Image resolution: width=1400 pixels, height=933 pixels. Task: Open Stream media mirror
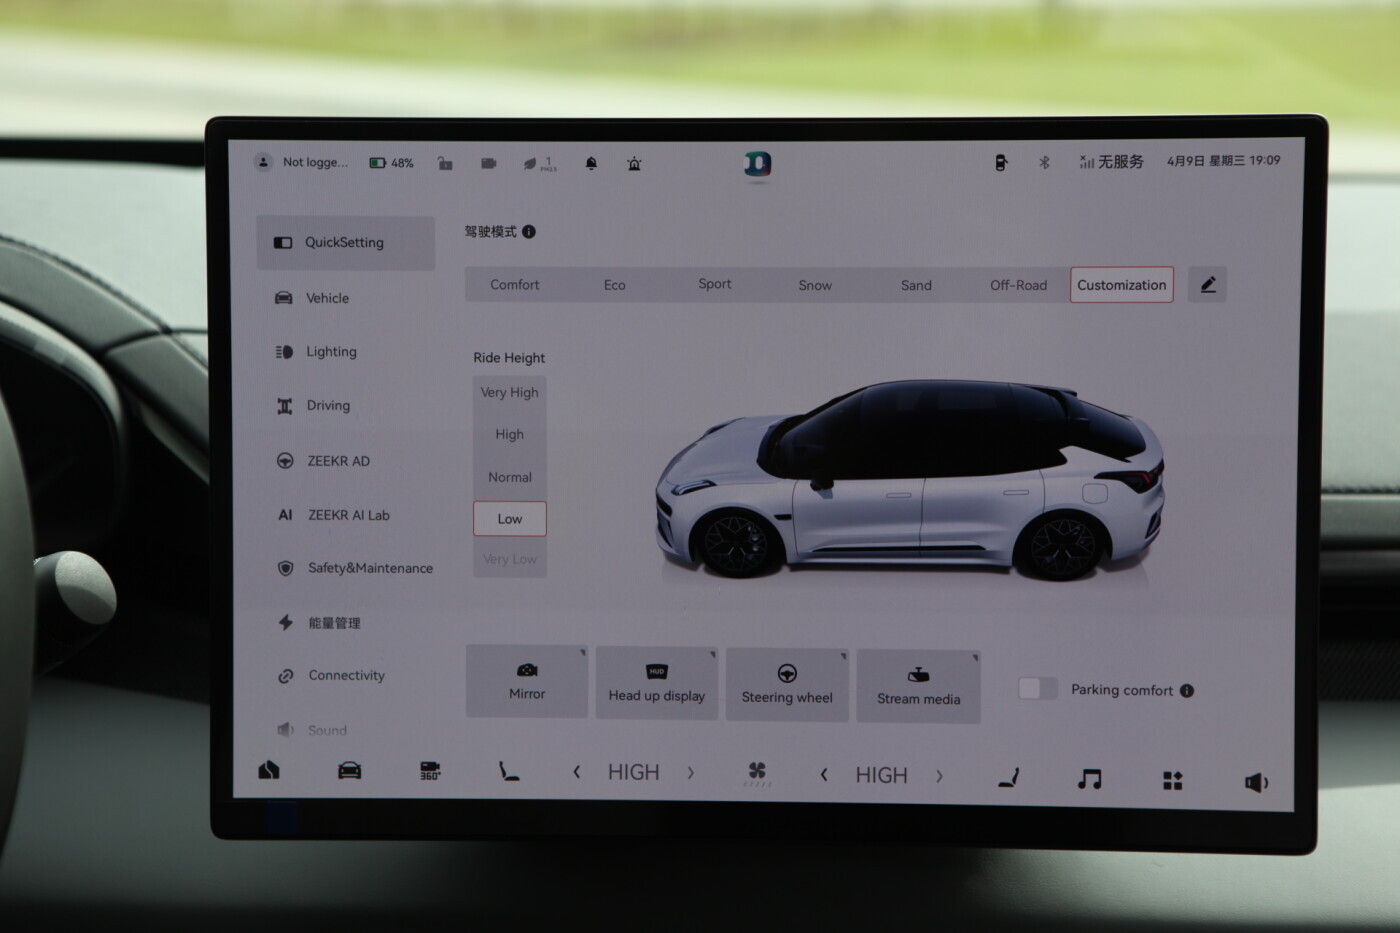(918, 687)
